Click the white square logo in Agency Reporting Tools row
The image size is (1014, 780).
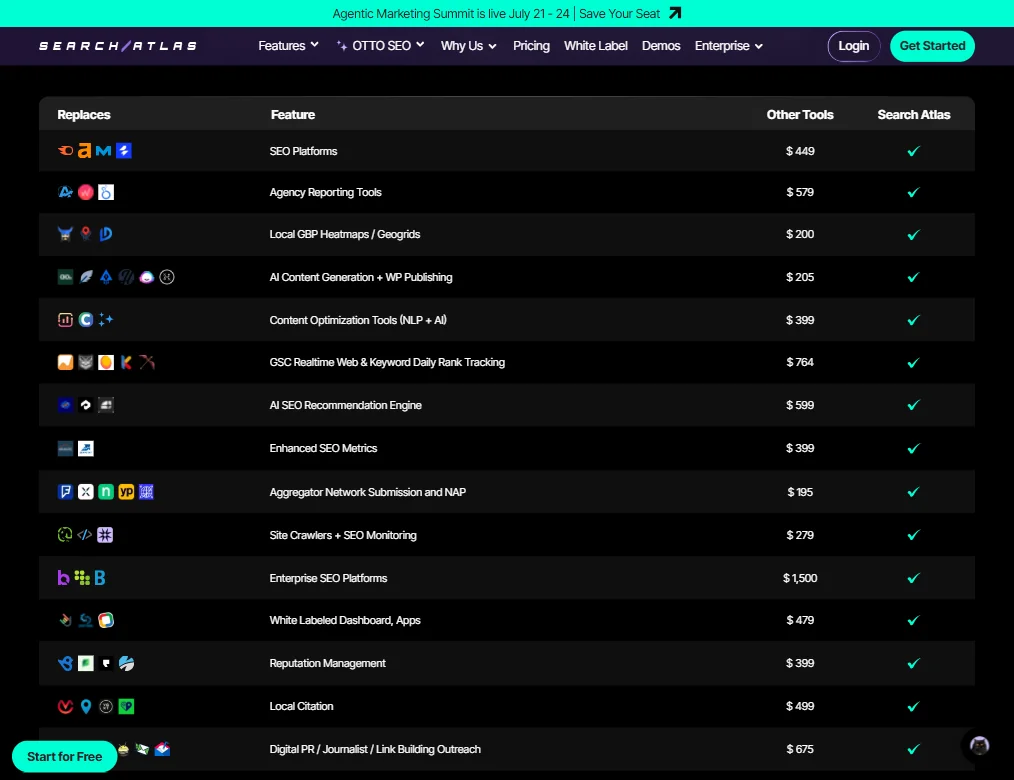(106, 192)
